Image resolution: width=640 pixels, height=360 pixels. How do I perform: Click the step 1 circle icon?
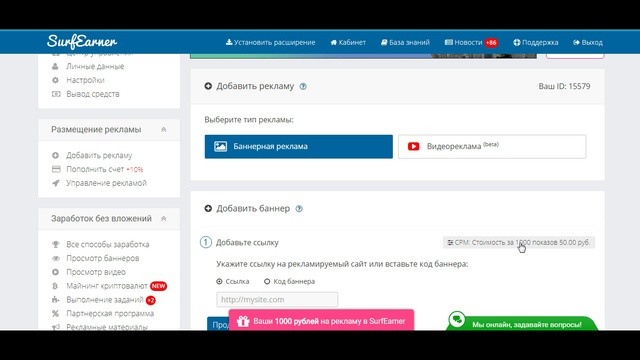coord(206,242)
